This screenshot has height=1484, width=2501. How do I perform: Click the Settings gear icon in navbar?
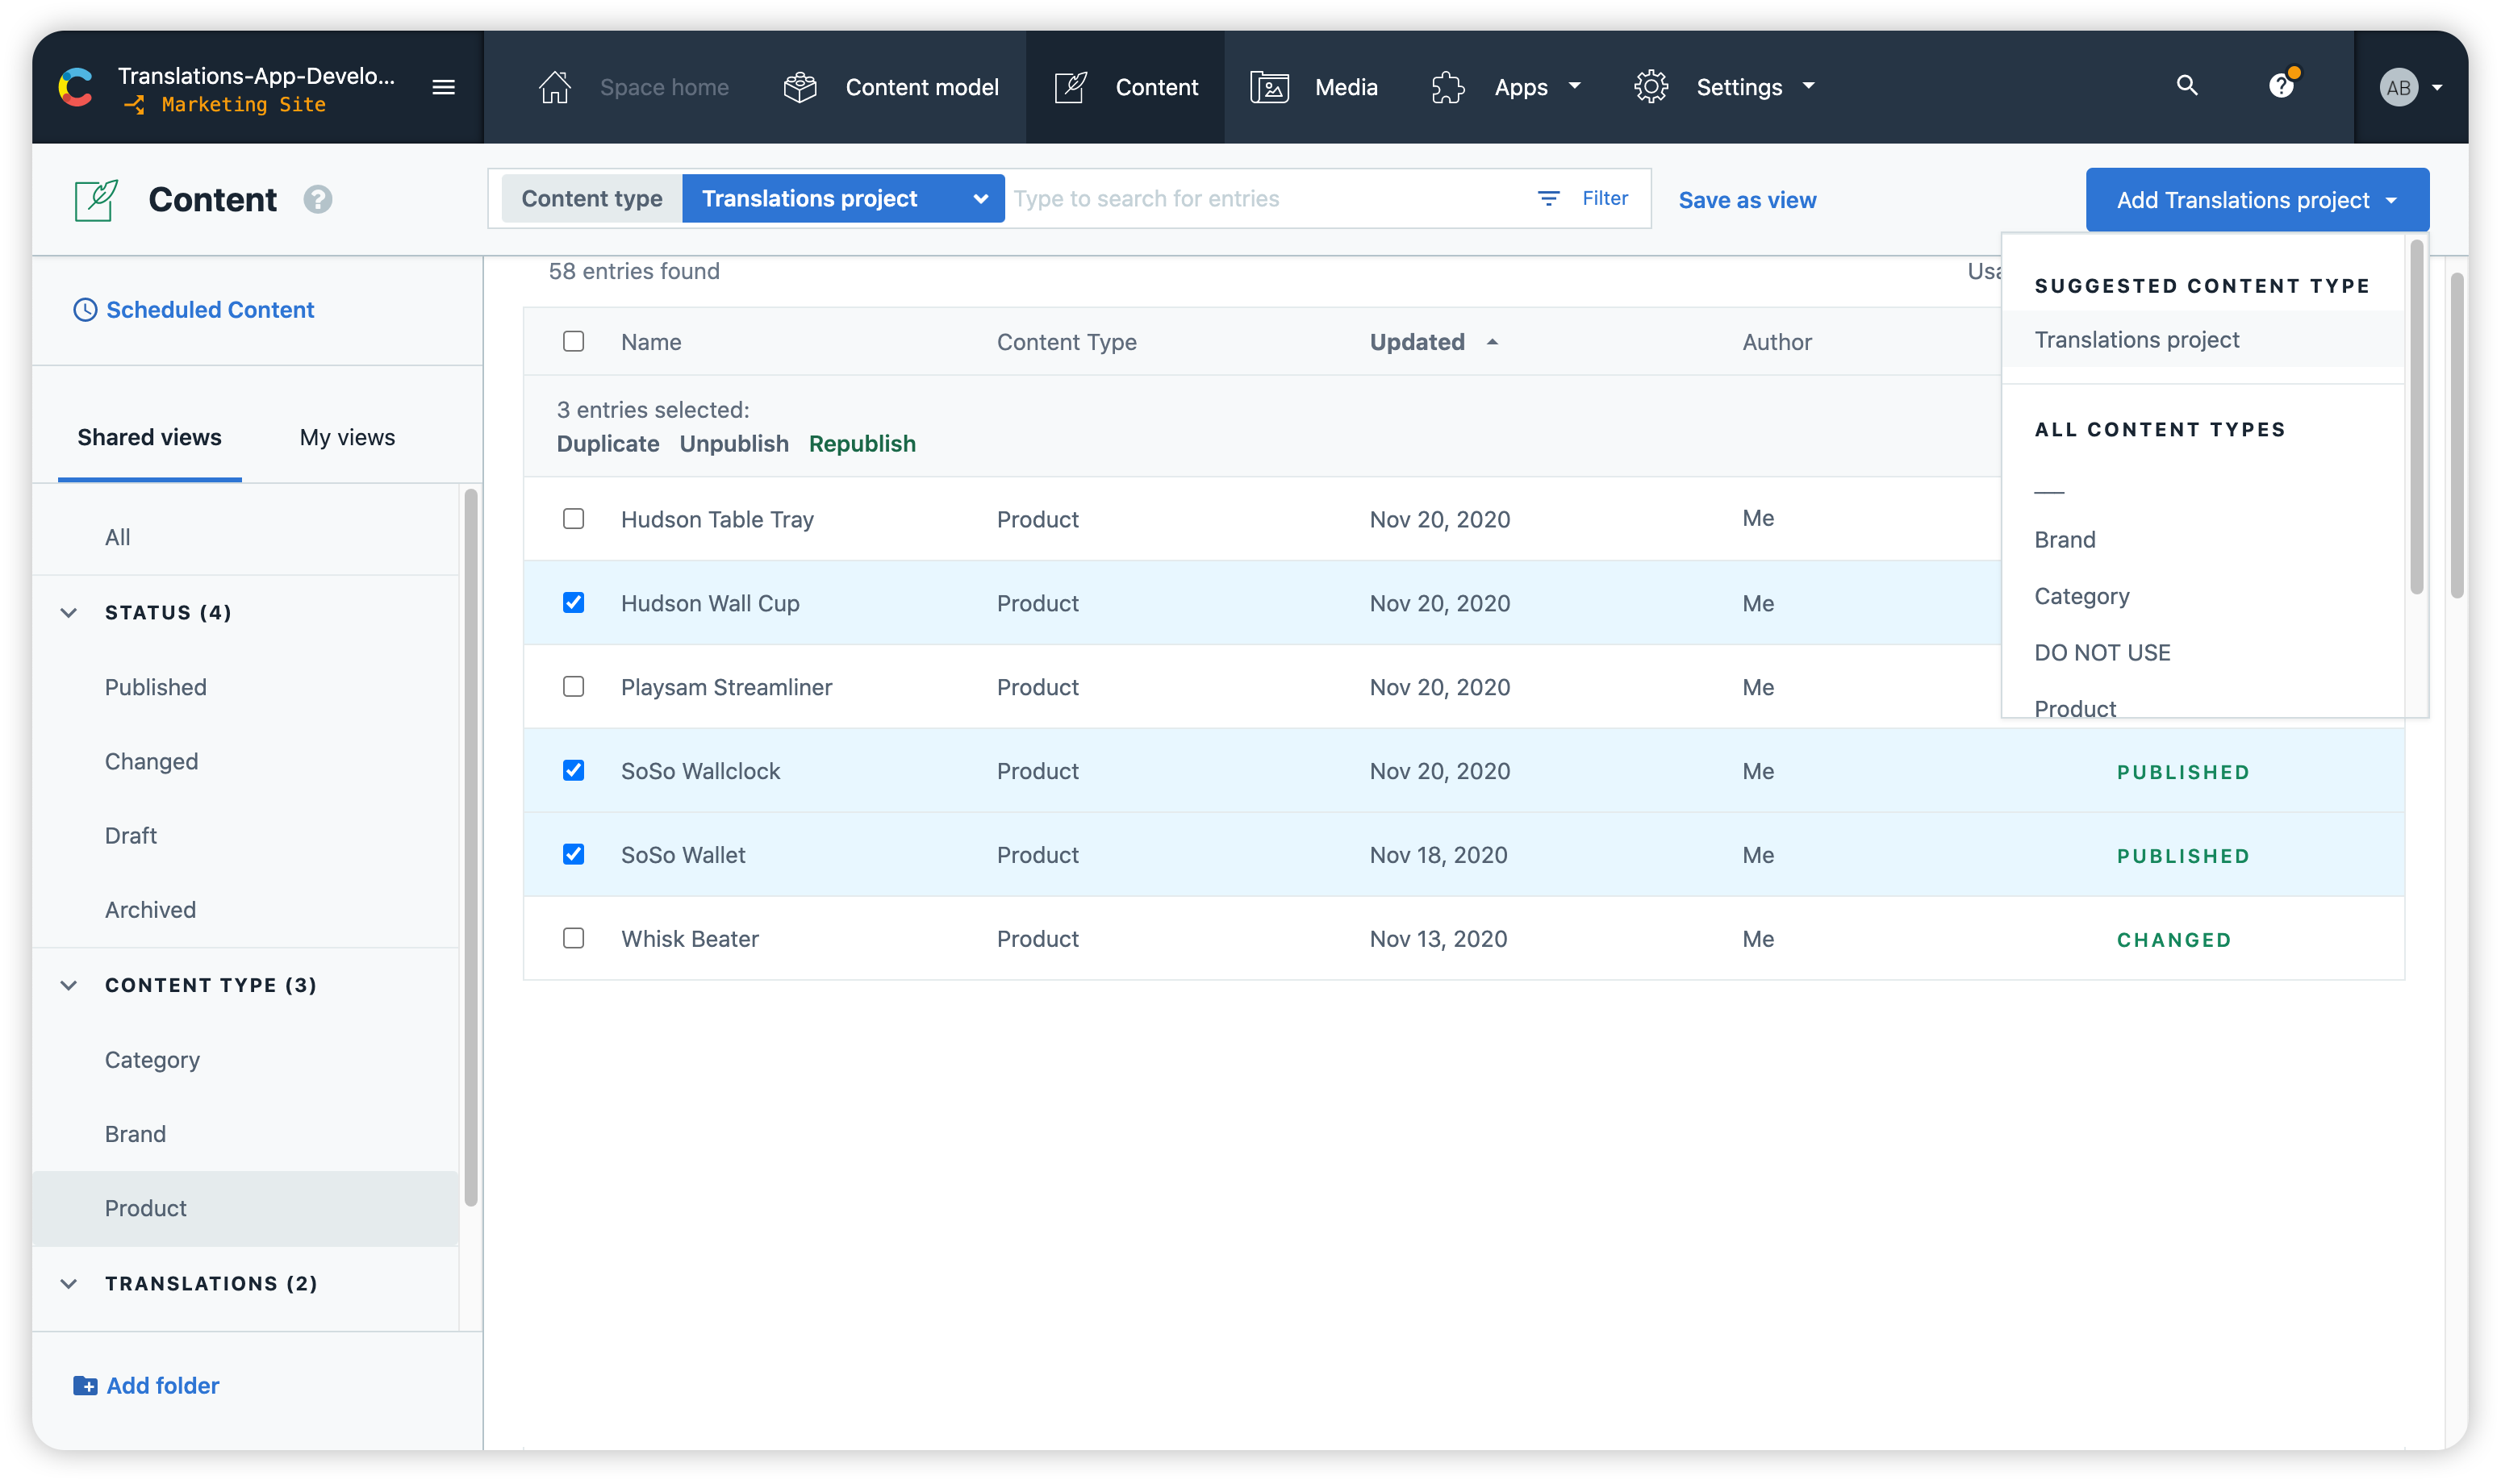1651,86
